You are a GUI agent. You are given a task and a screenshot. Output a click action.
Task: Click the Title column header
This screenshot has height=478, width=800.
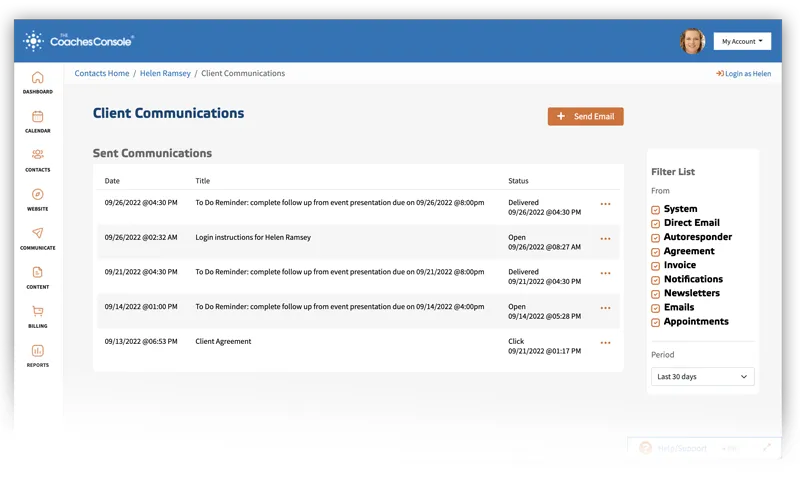coord(203,181)
